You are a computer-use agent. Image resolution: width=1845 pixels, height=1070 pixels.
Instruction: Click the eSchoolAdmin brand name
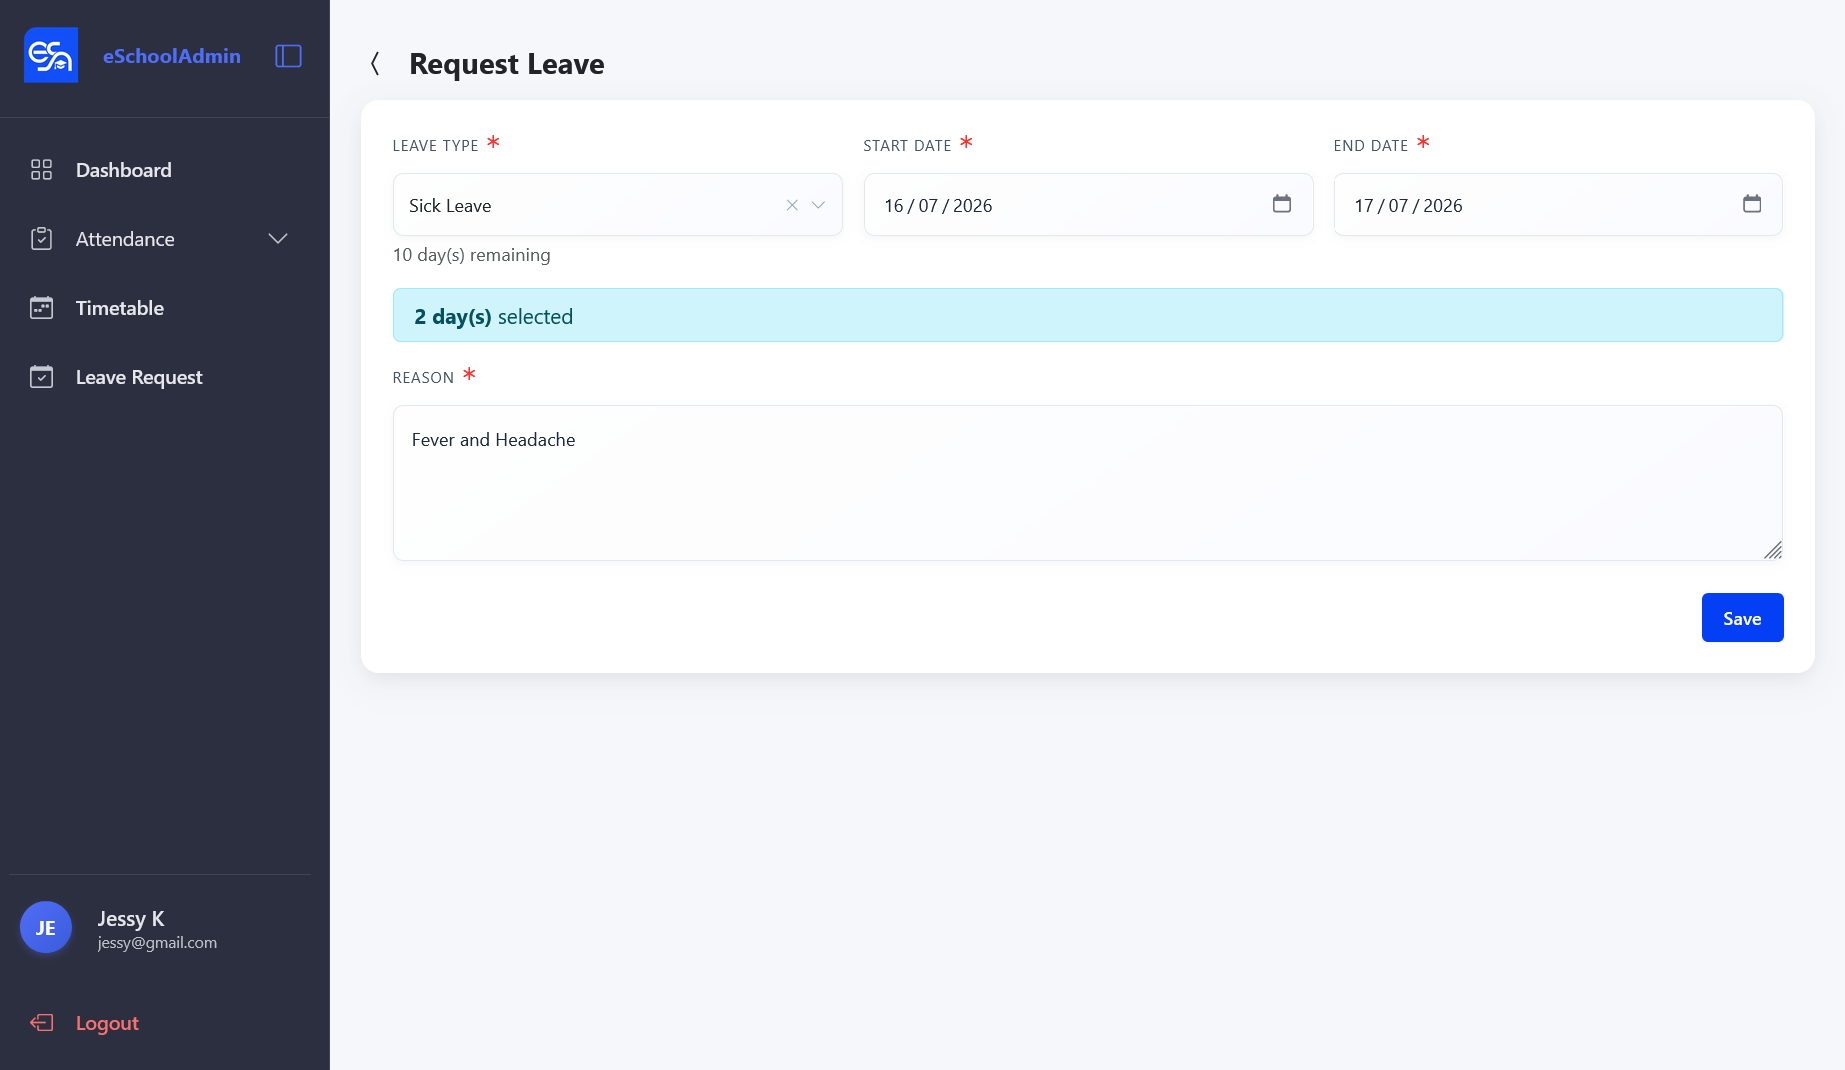click(172, 56)
